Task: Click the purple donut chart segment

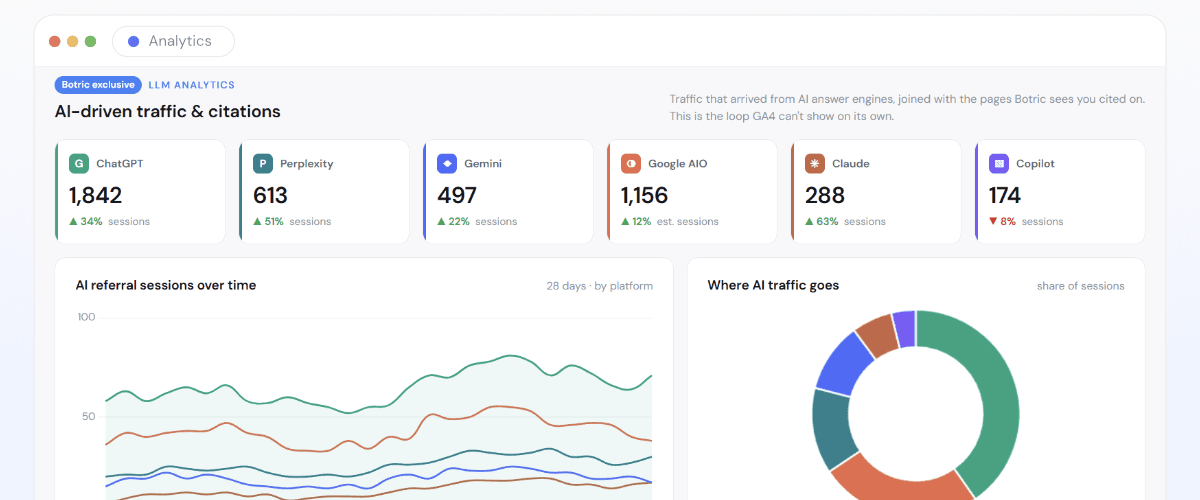Action: pos(904,328)
